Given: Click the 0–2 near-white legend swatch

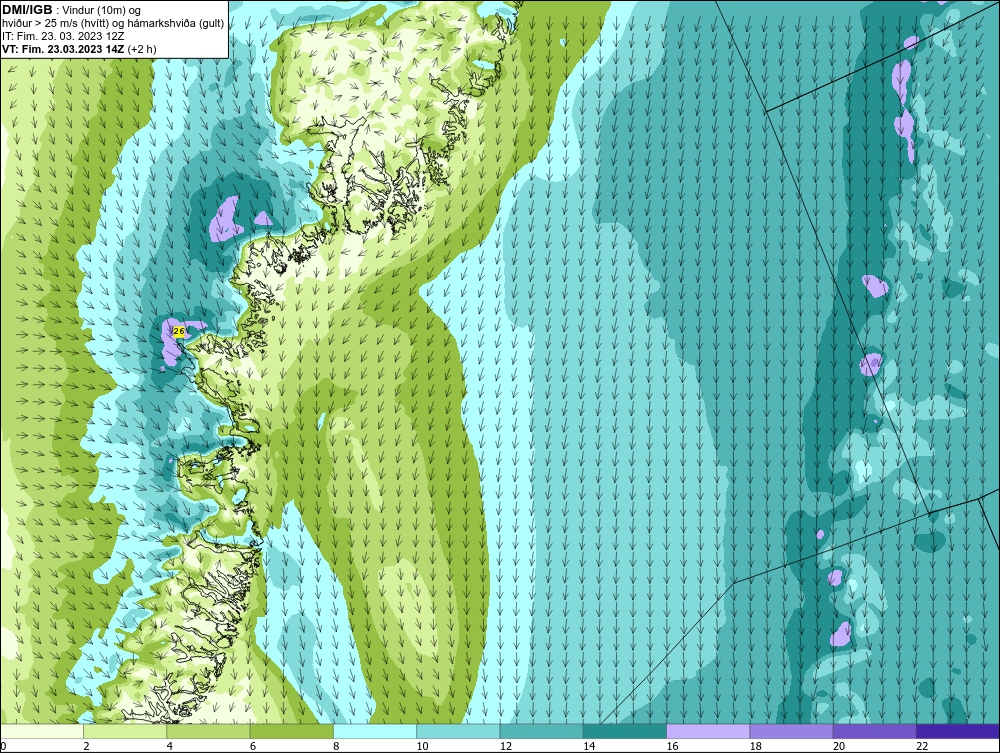Looking at the screenshot, I should (x=41, y=731).
